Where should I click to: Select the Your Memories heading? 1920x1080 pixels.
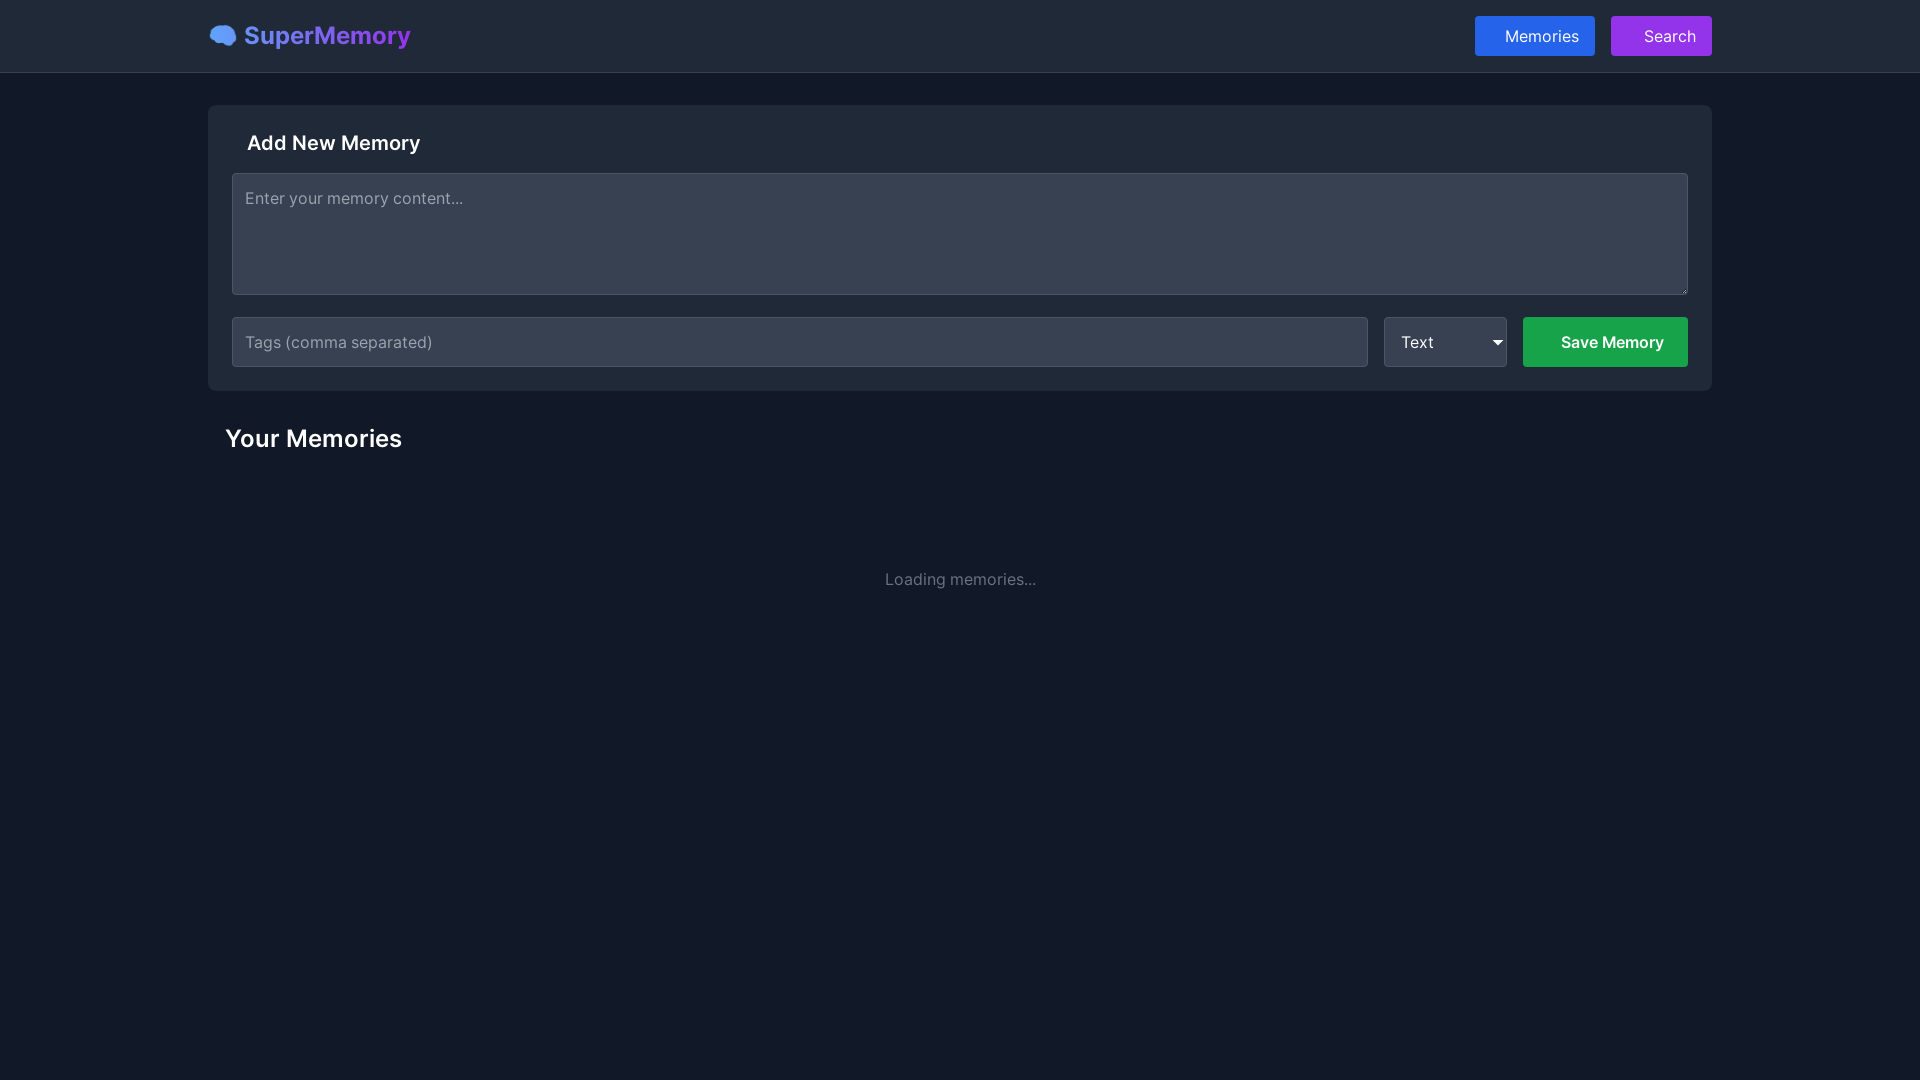(313, 439)
